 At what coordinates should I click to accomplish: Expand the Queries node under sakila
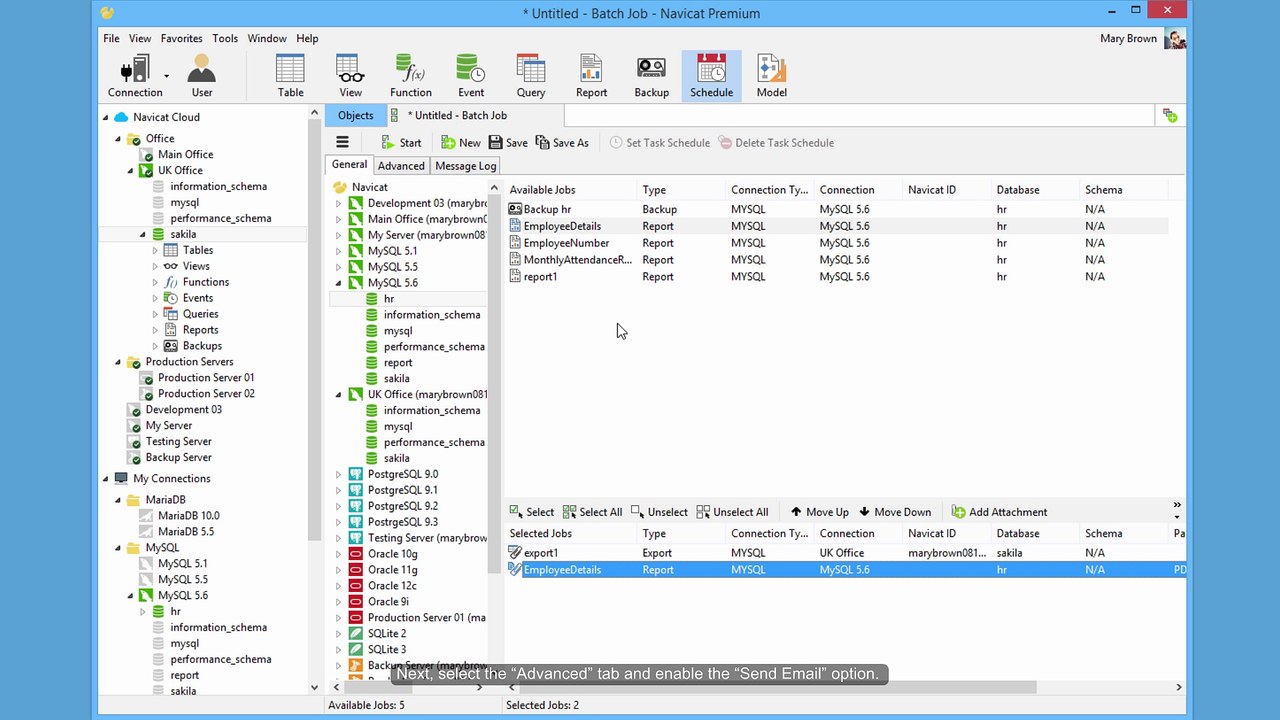click(155, 314)
